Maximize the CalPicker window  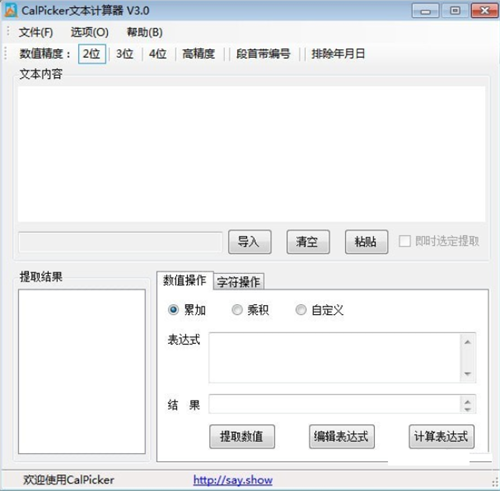click(x=455, y=11)
